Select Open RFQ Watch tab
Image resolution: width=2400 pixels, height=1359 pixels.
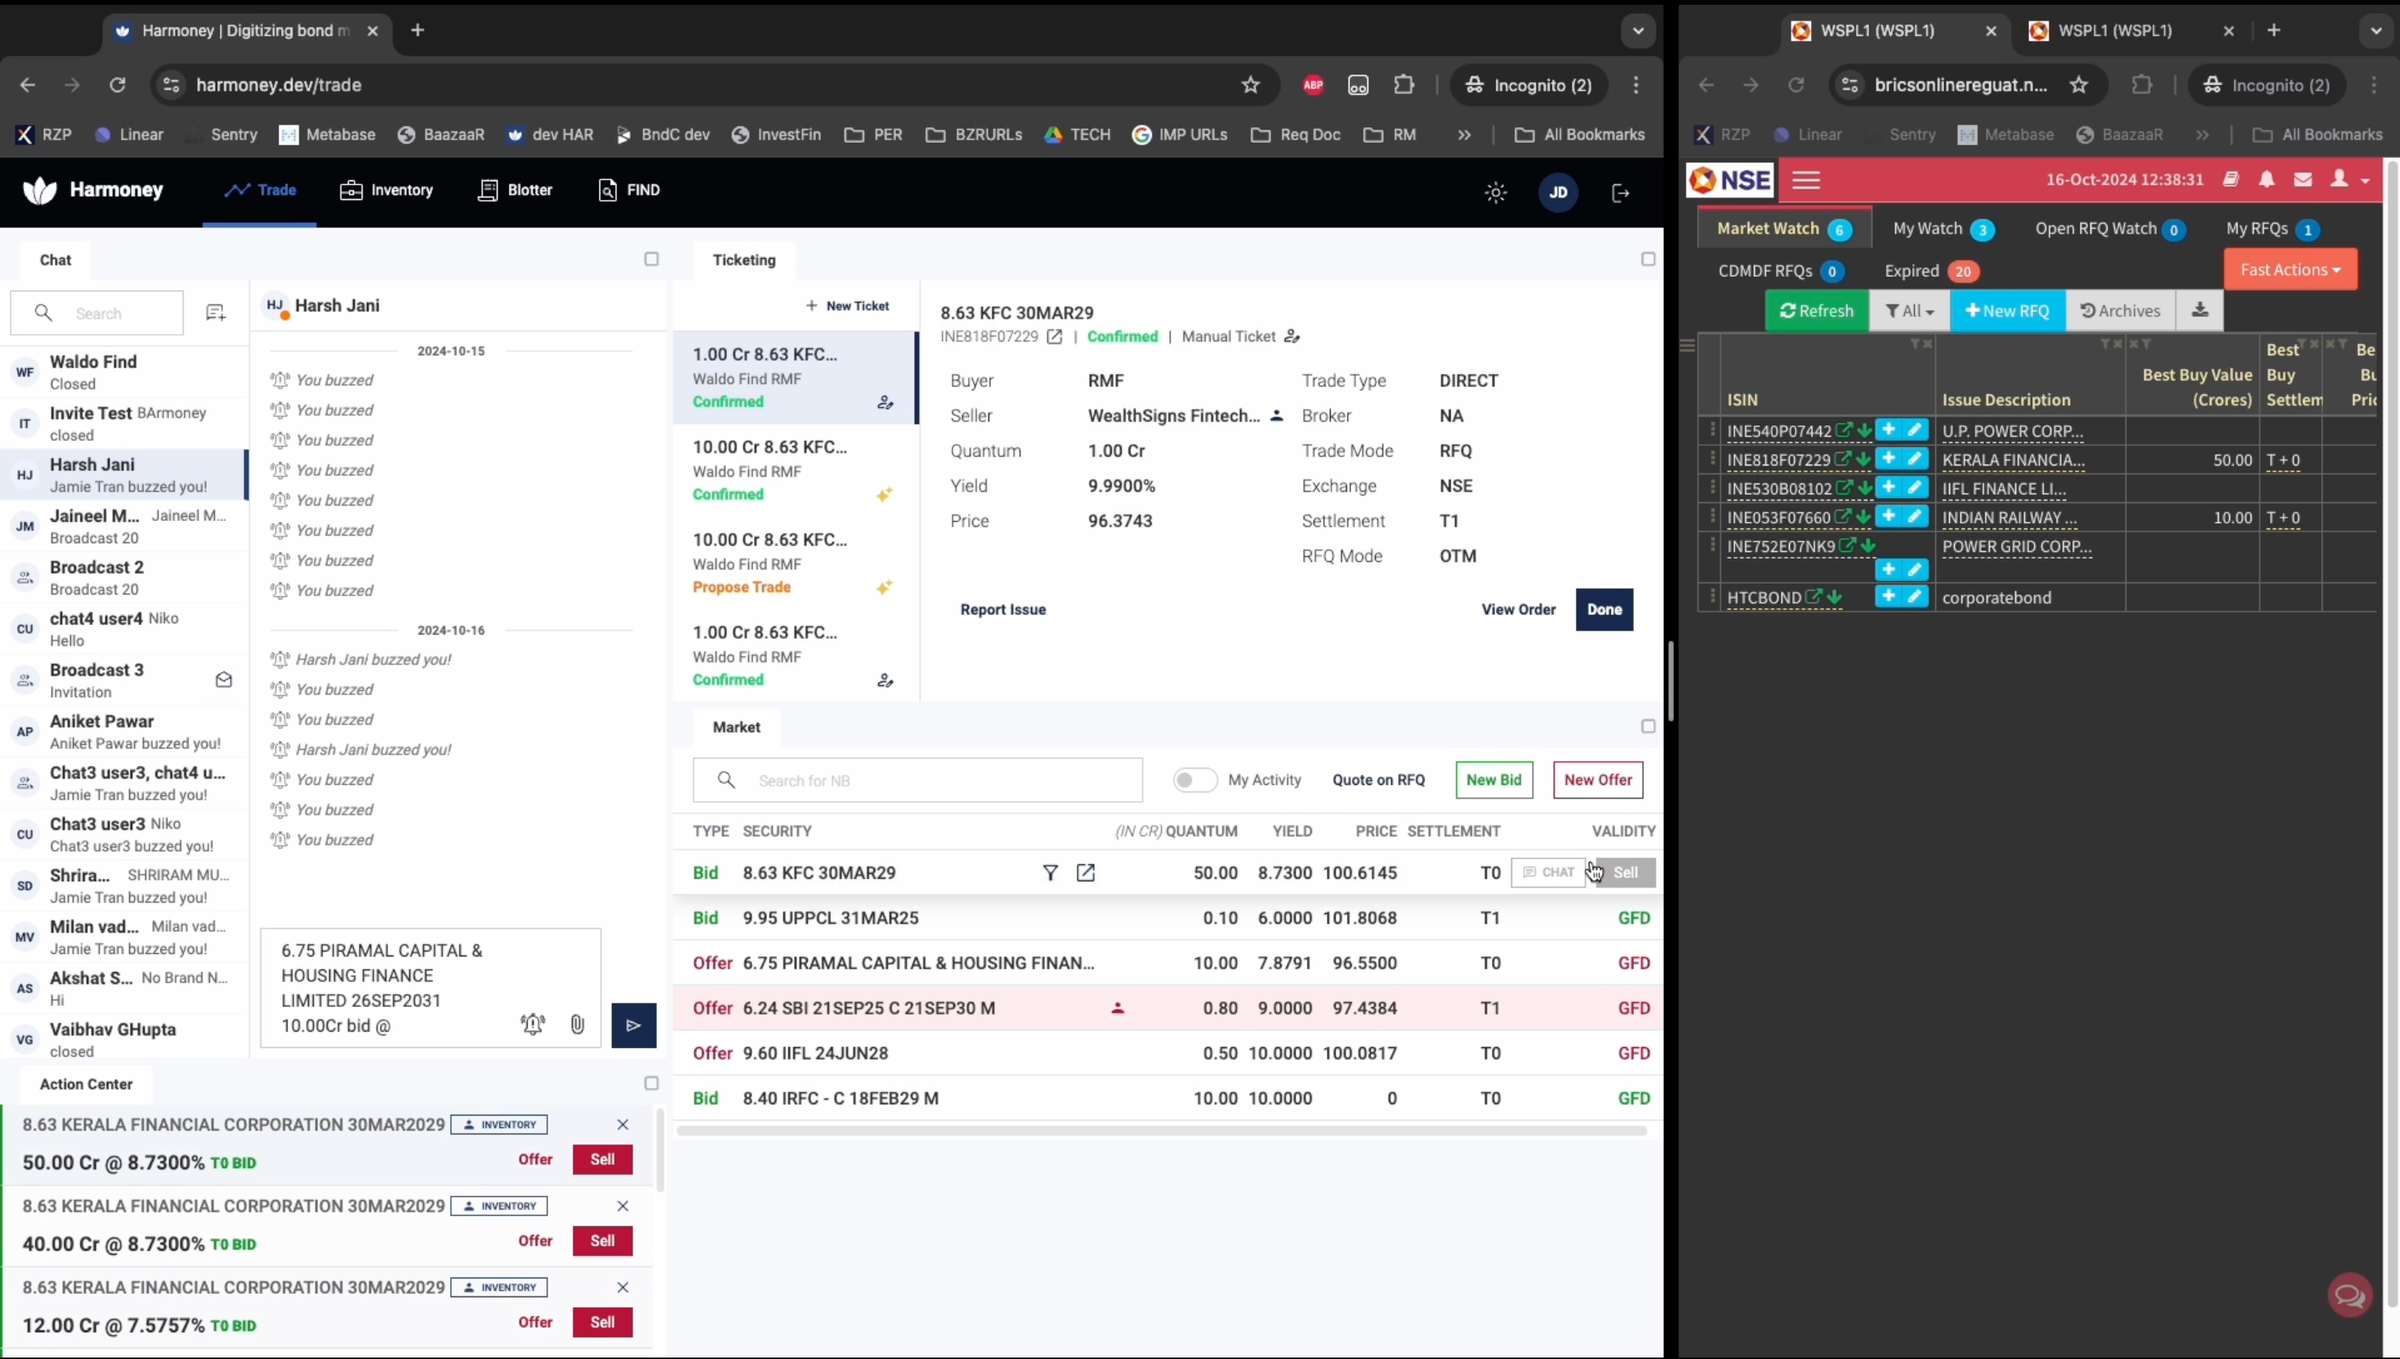(2109, 229)
